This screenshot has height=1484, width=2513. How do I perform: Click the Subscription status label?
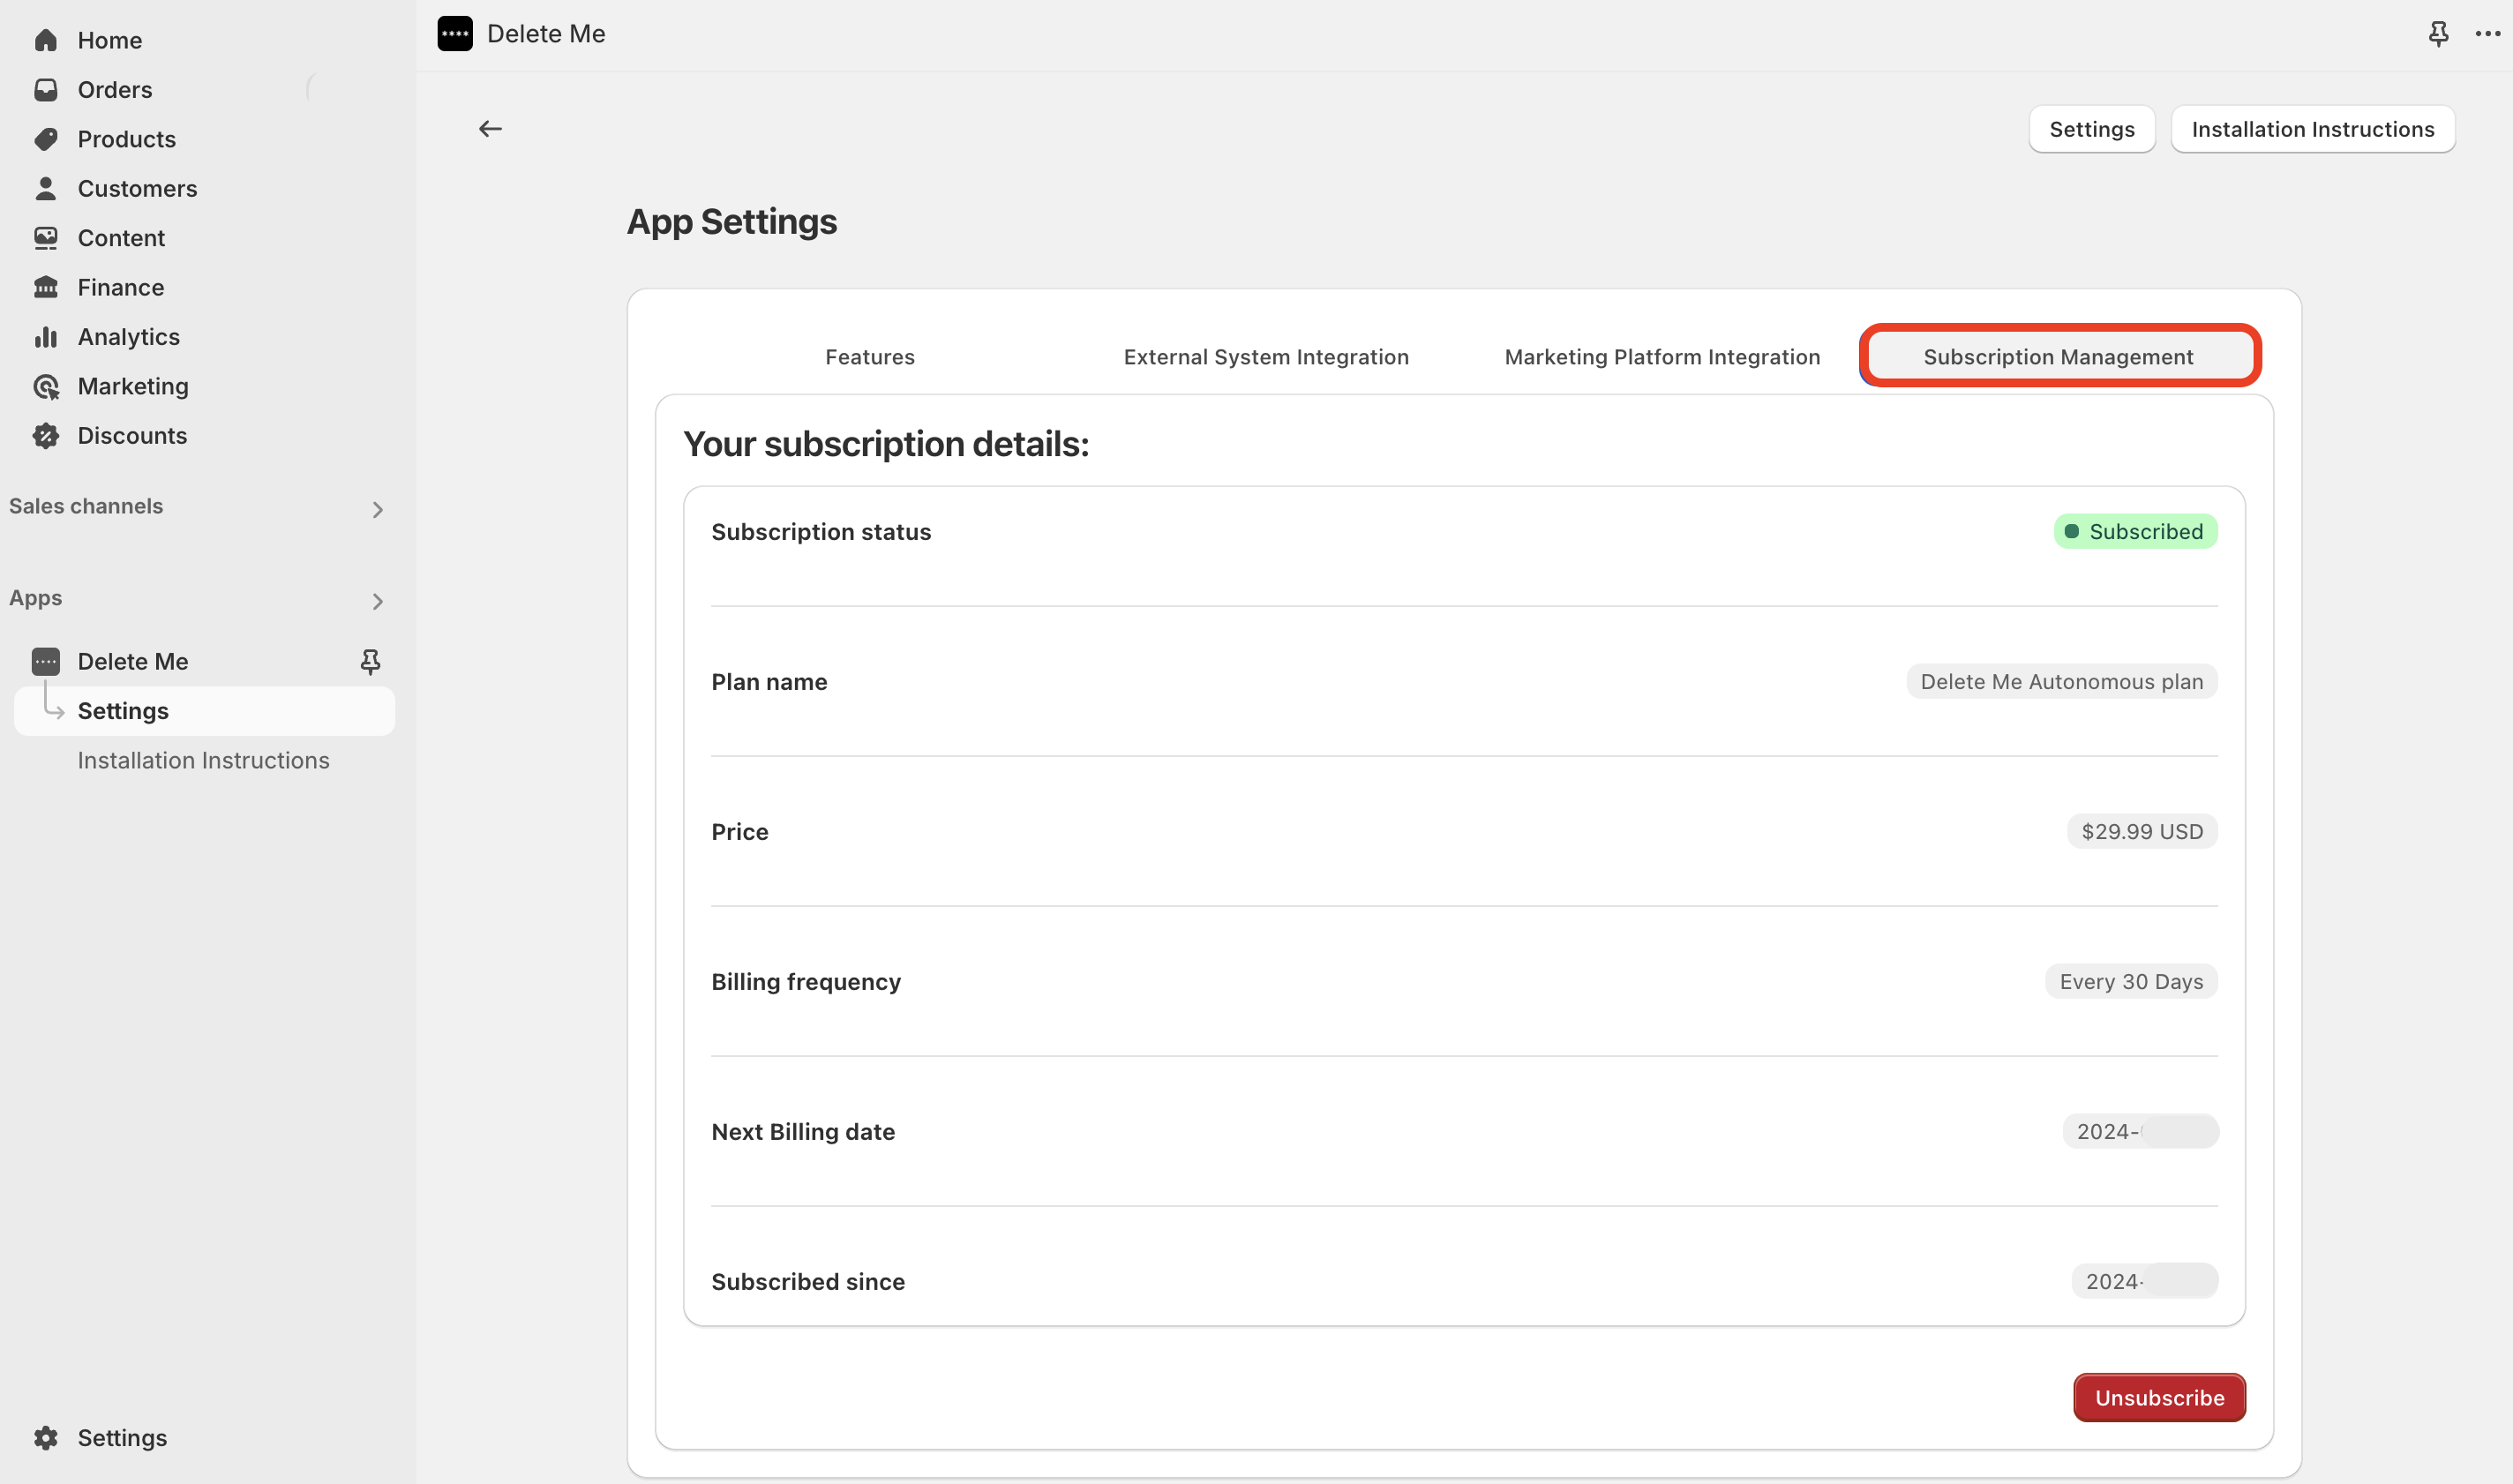coord(821,532)
